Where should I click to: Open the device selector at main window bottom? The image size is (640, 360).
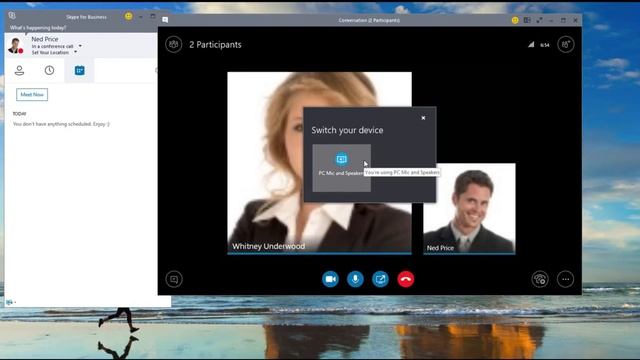[11, 302]
